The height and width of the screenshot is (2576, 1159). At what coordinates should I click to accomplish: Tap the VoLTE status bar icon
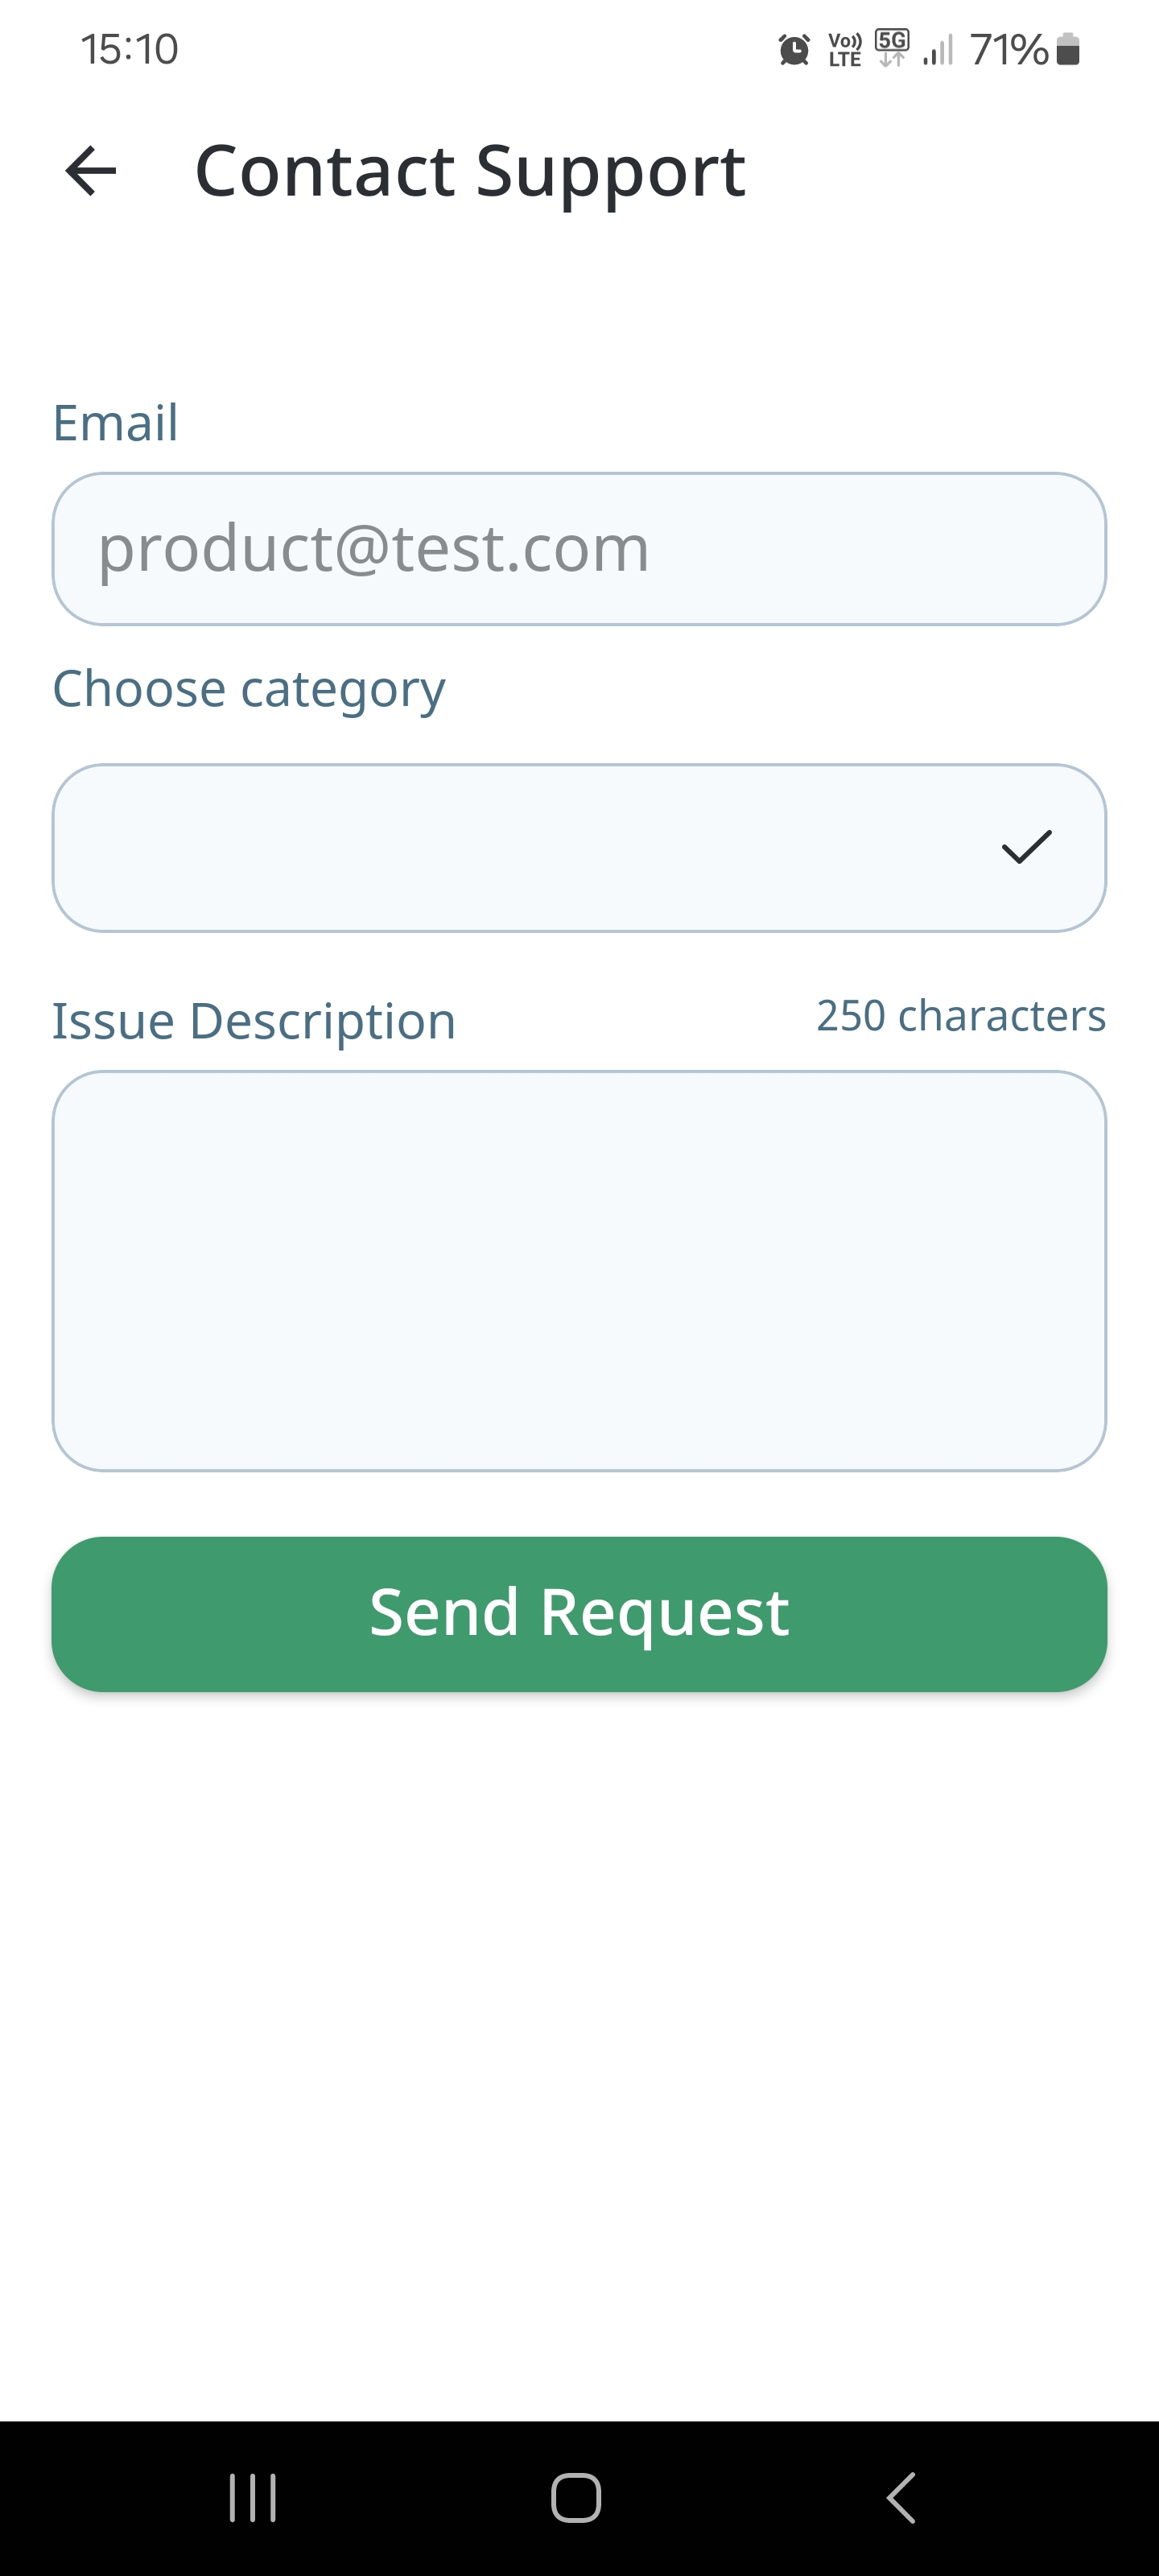(x=845, y=49)
